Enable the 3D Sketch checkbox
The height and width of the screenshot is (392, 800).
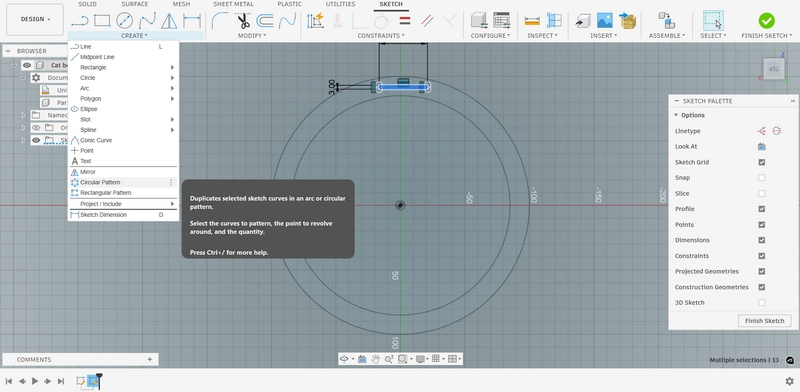click(x=762, y=303)
